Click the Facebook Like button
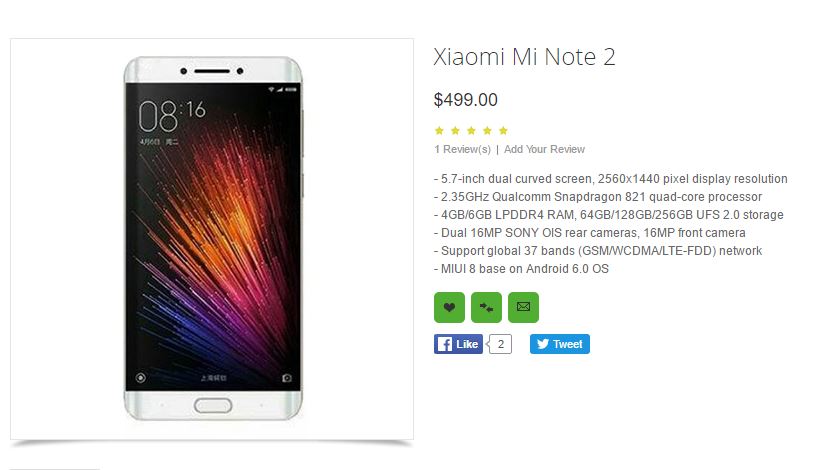816x470 pixels. coord(458,344)
